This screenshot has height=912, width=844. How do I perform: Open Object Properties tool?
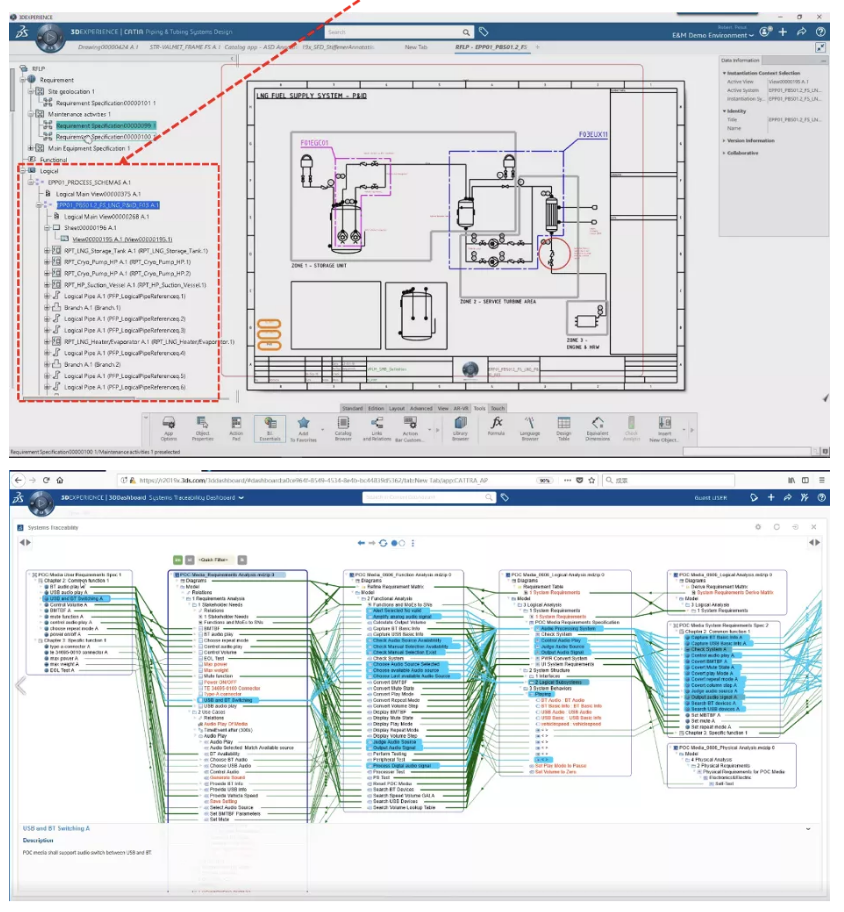pos(202,429)
